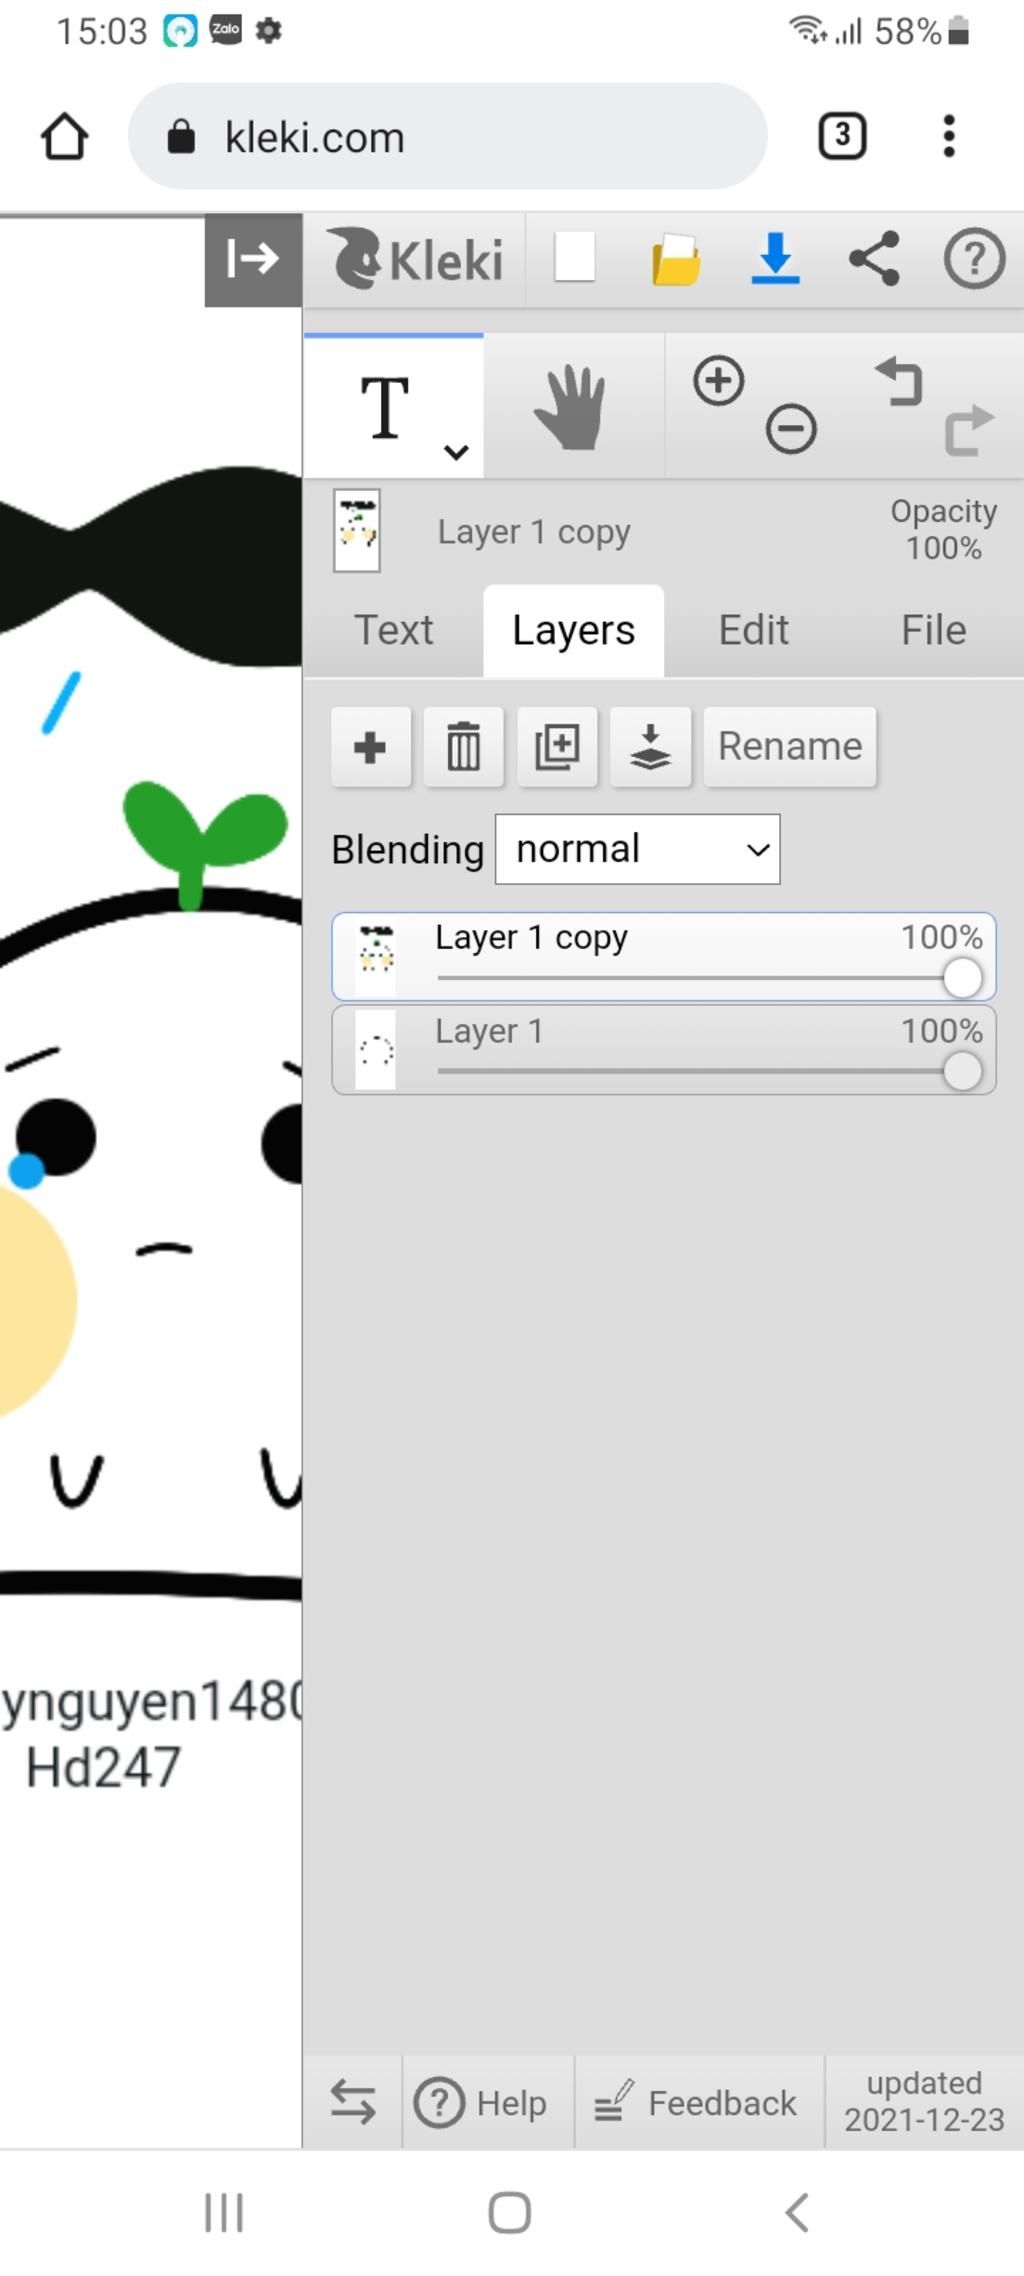Merge layer down
The height and width of the screenshot is (2276, 1024).
[650, 747]
